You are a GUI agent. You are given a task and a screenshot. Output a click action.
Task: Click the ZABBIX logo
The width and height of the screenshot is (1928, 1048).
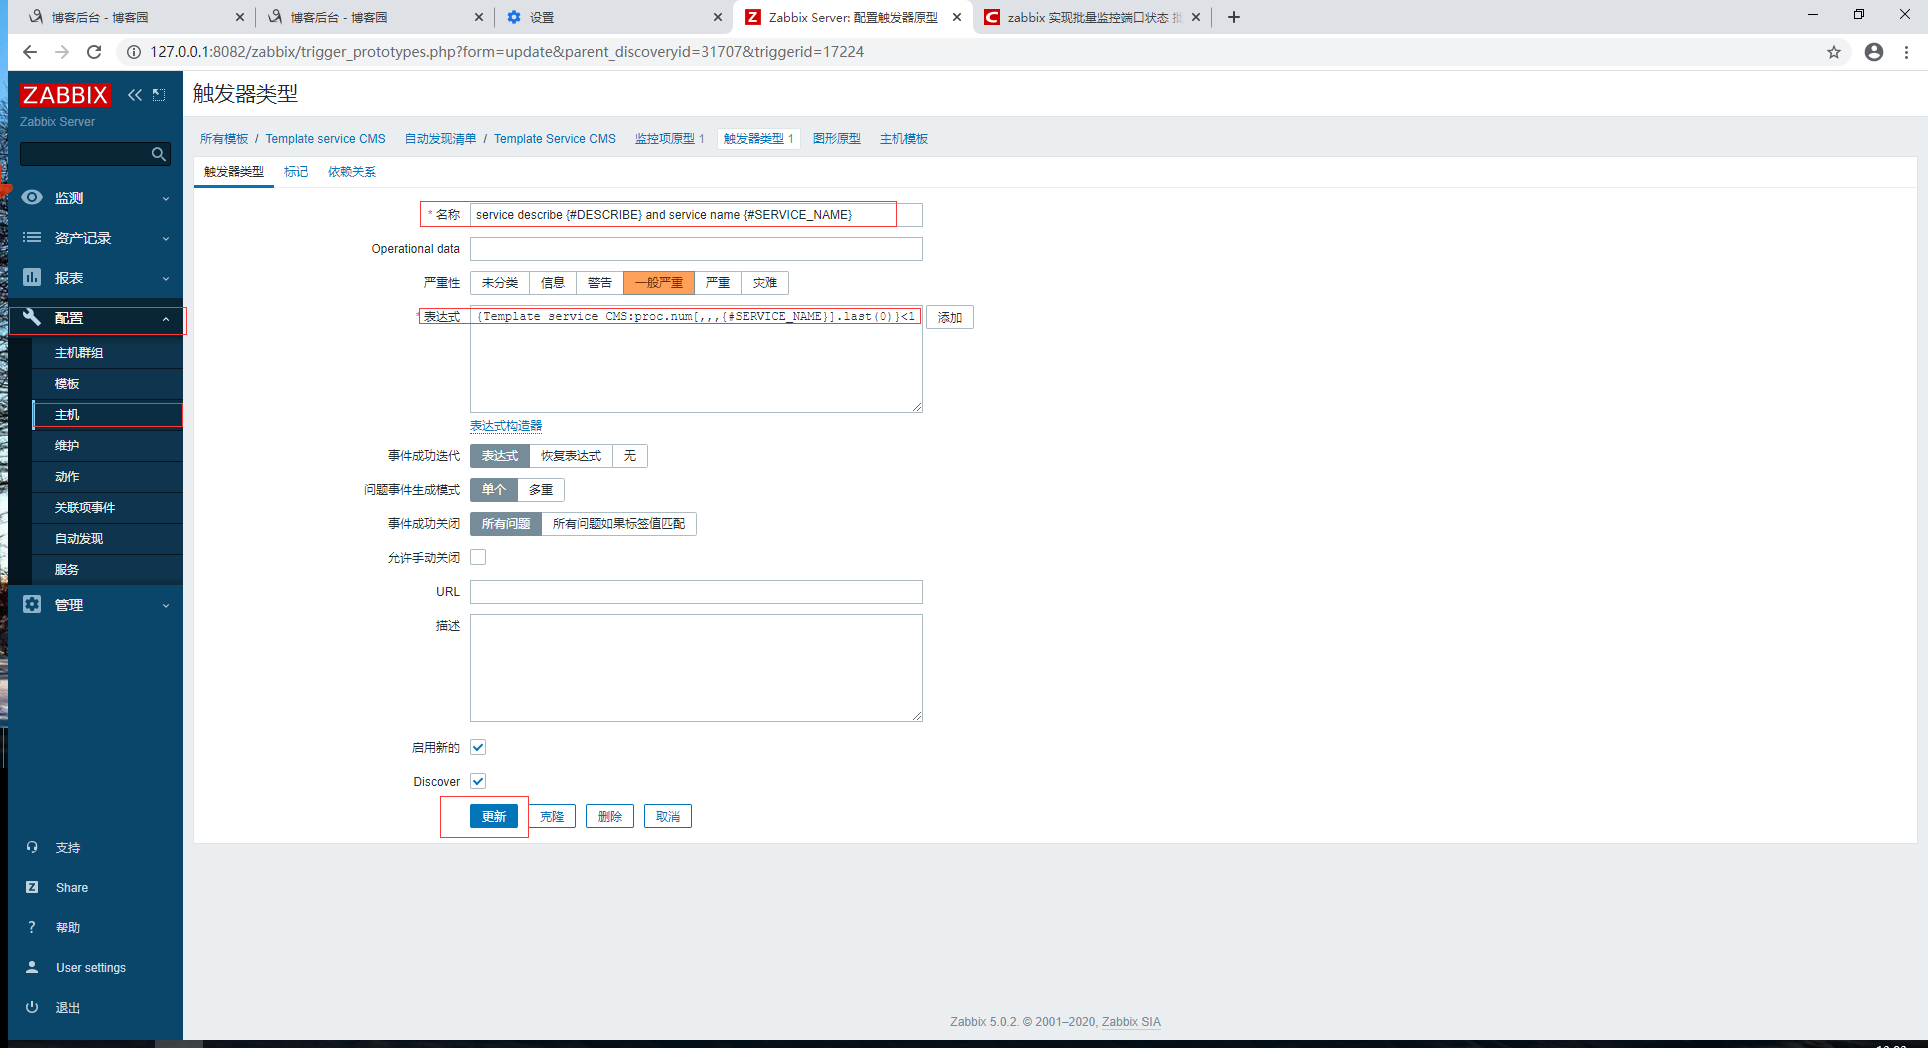[x=65, y=95]
